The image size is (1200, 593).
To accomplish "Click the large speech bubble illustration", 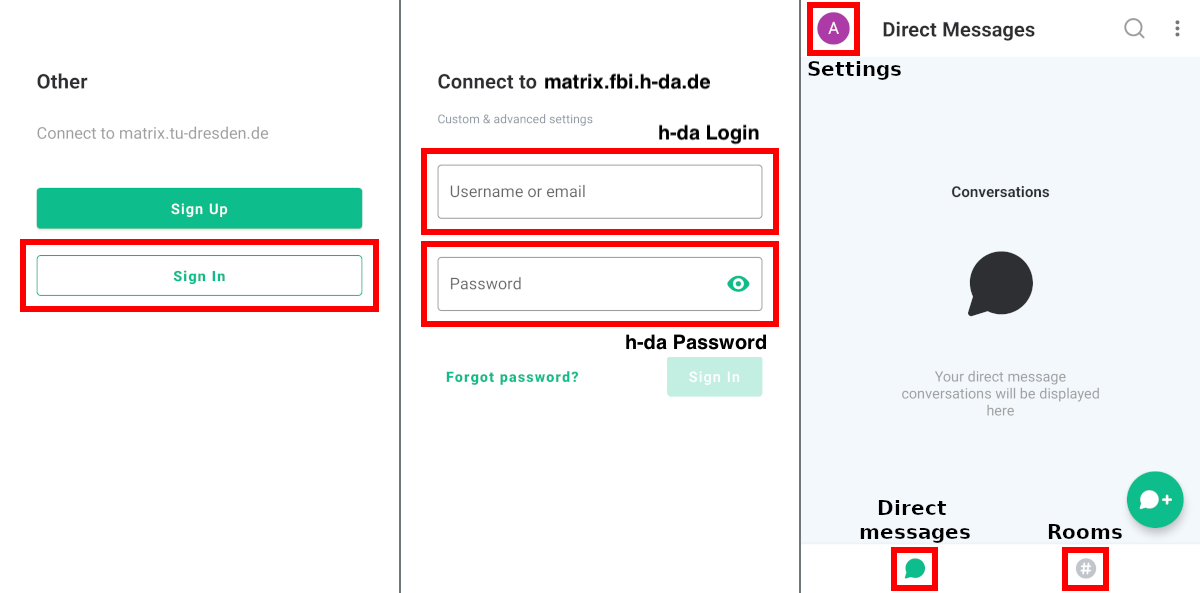I will coord(1000,284).
